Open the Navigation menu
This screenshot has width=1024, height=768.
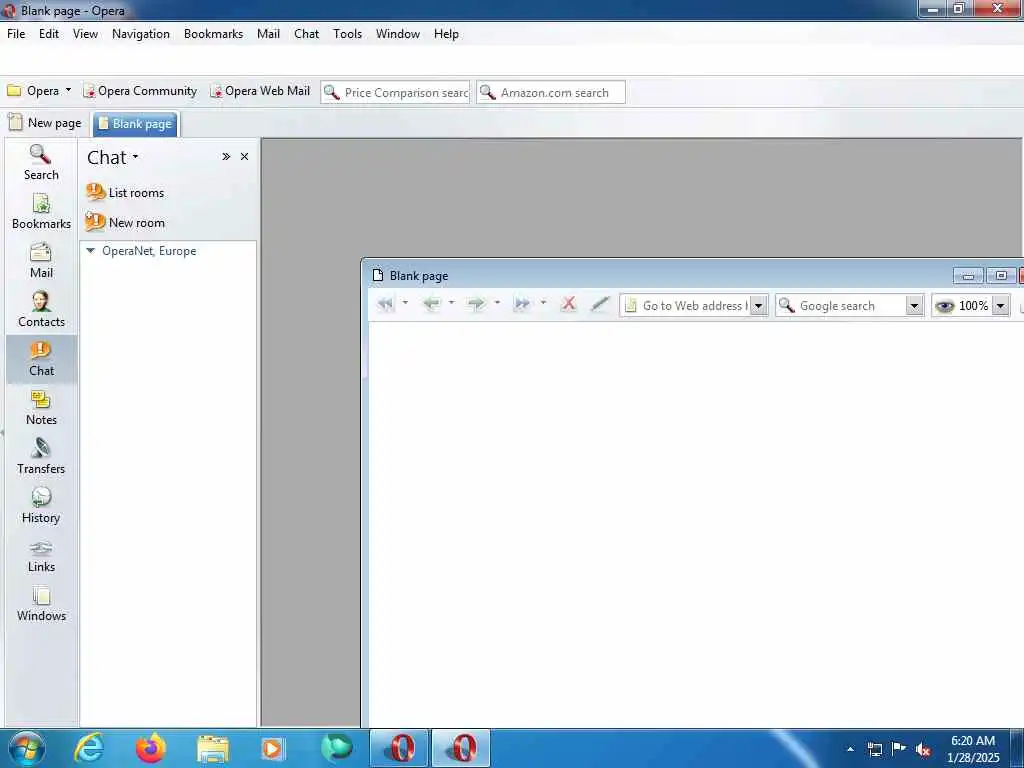click(140, 34)
